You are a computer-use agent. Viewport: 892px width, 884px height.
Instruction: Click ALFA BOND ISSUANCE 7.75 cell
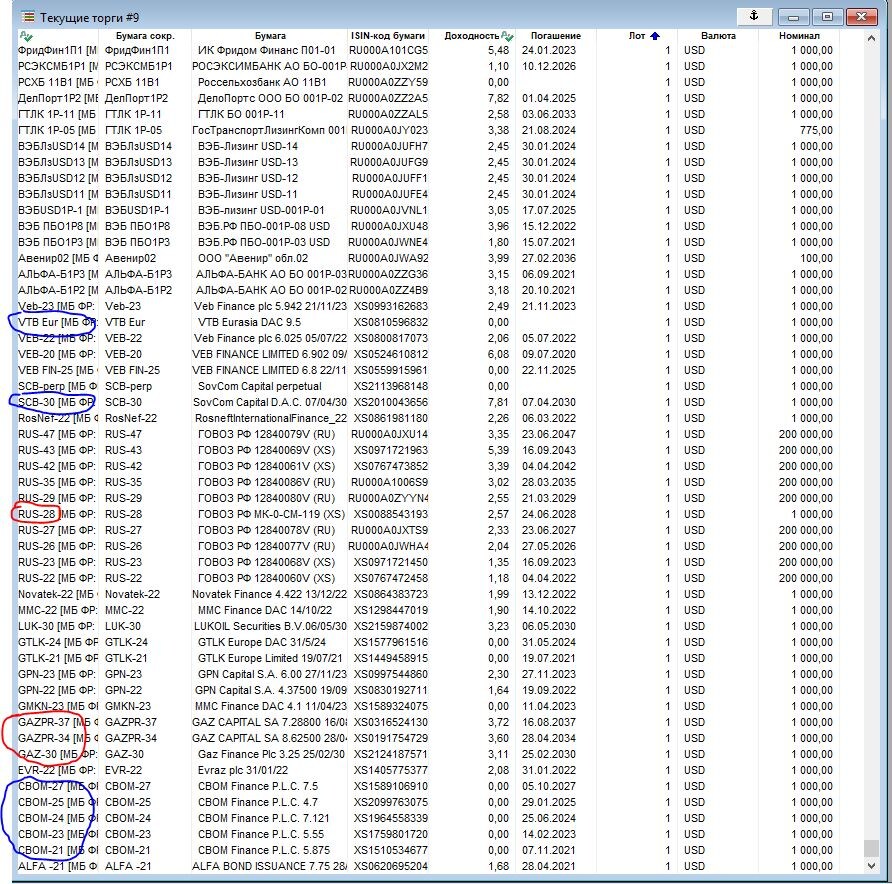click(x=270, y=866)
